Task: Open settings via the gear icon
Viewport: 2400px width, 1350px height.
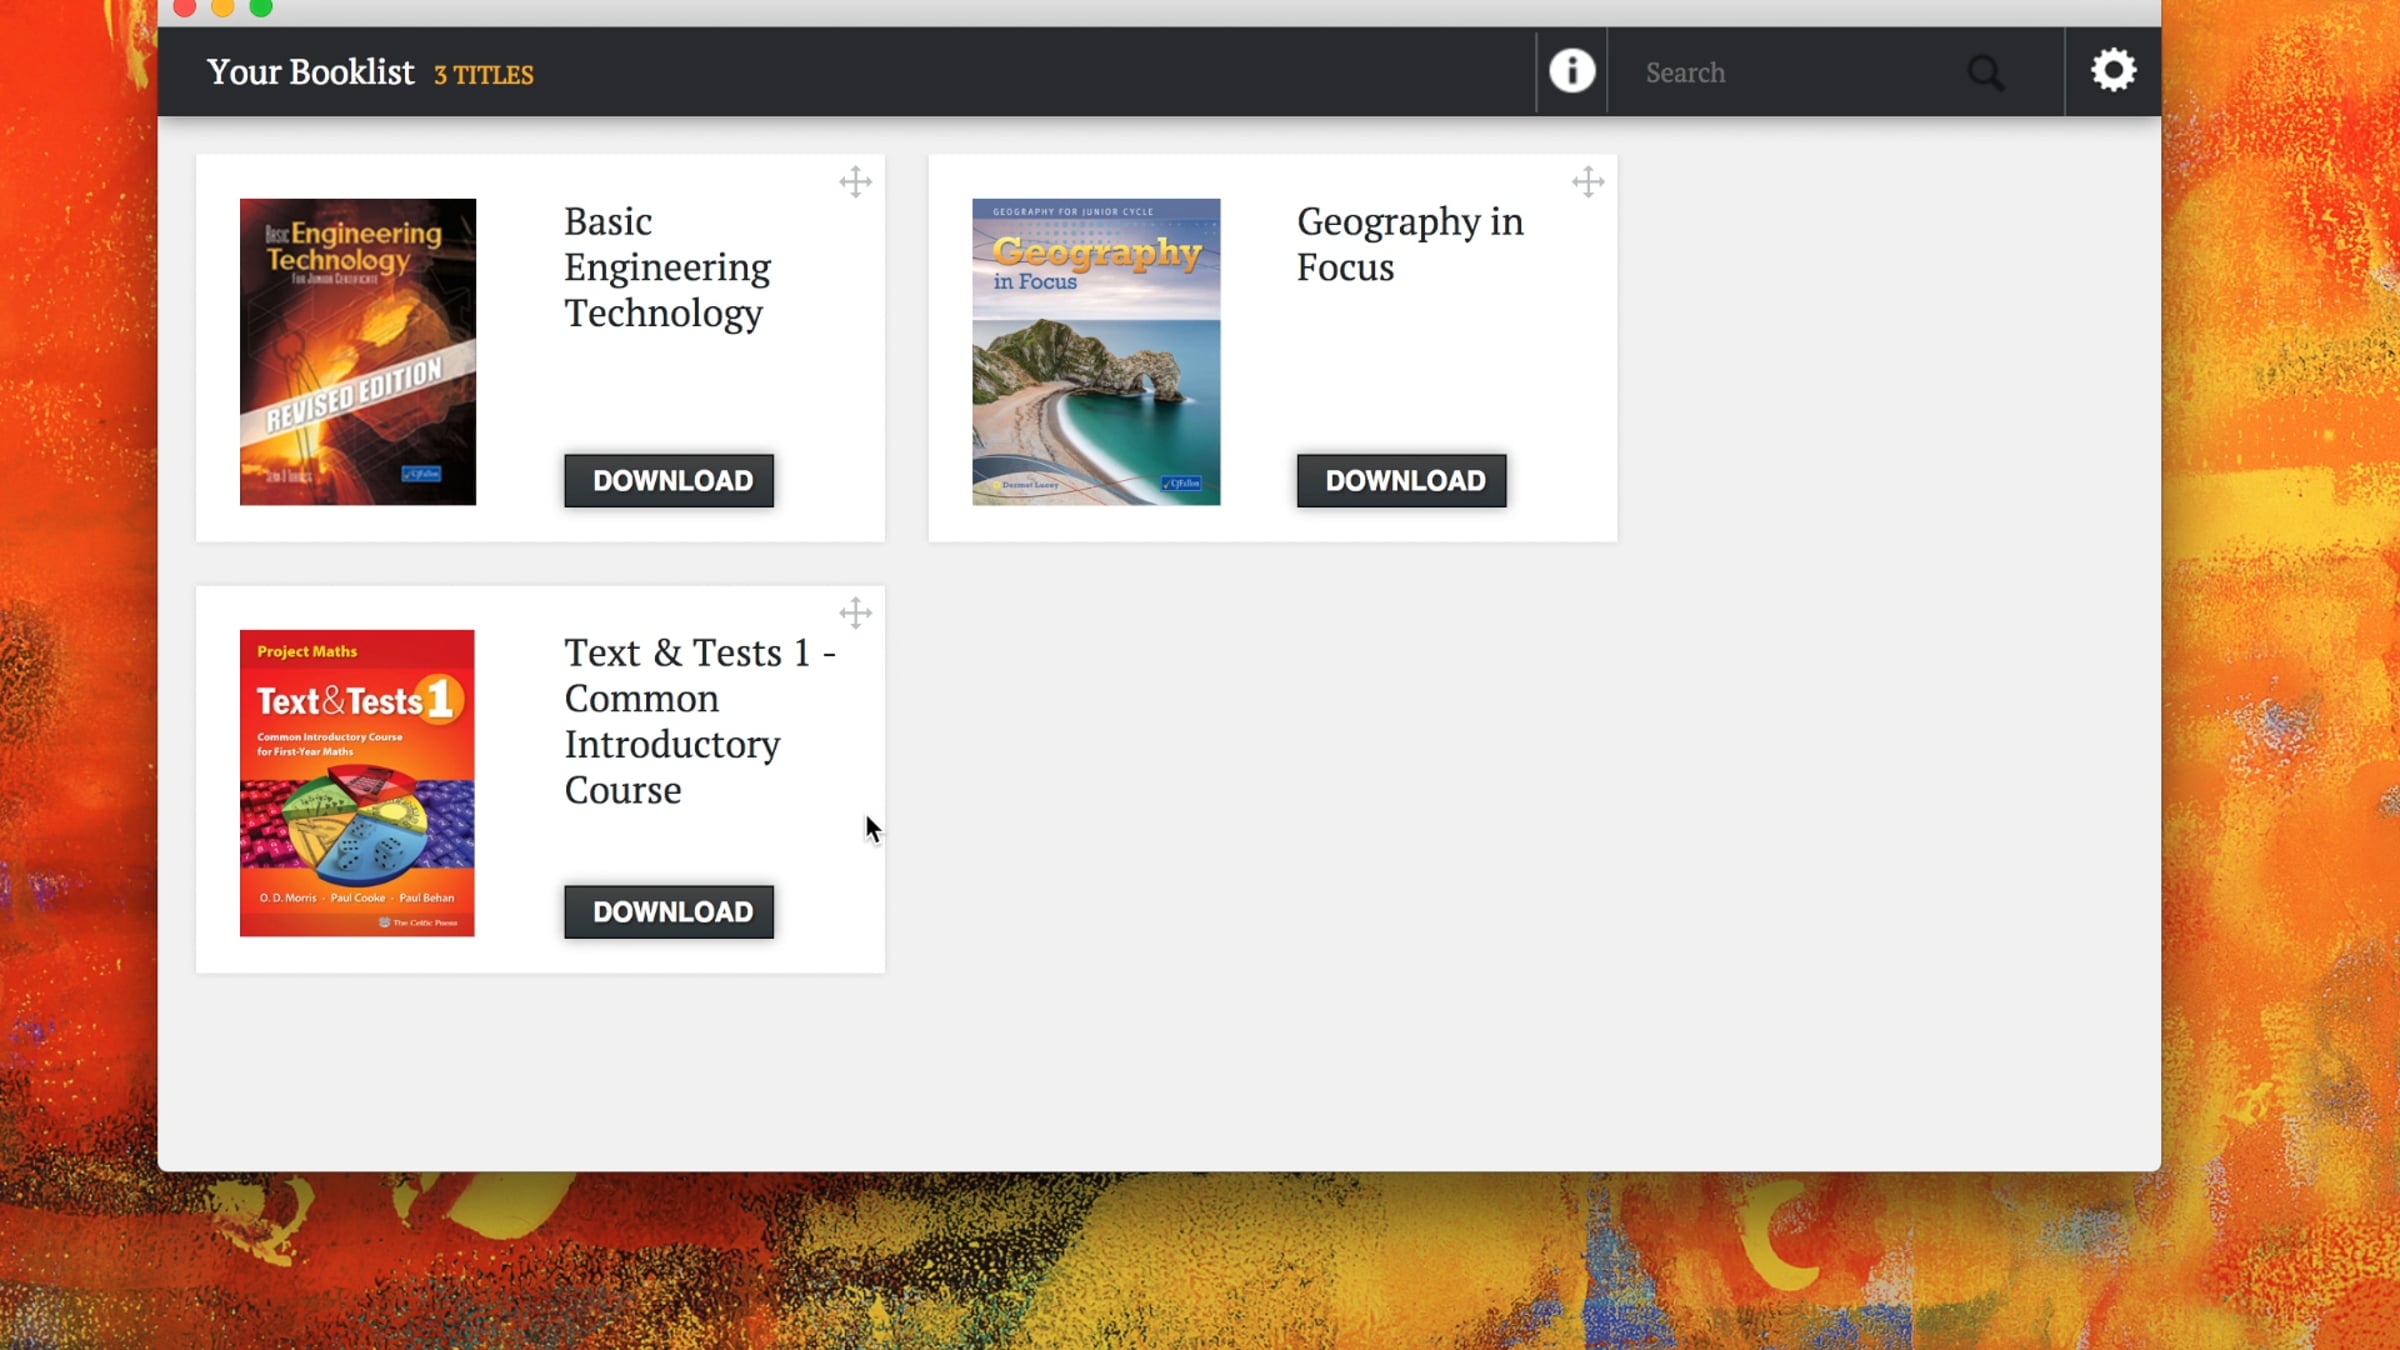Action: [x=2113, y=71]
